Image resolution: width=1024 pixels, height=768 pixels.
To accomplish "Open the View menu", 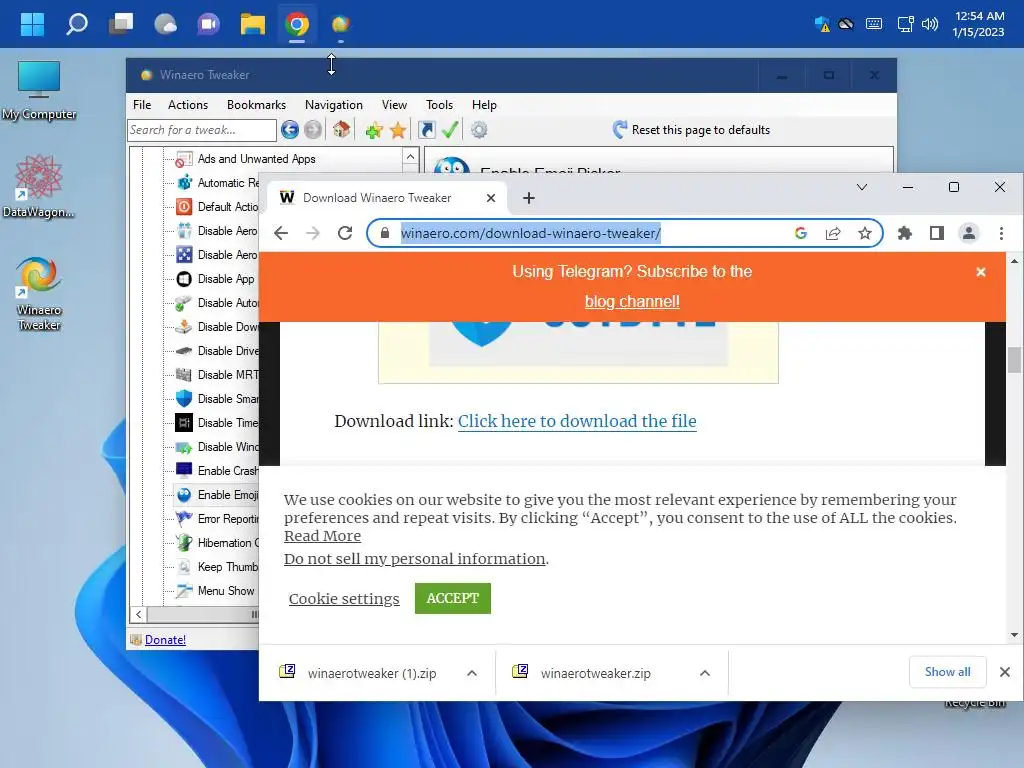I will point(394,104).
